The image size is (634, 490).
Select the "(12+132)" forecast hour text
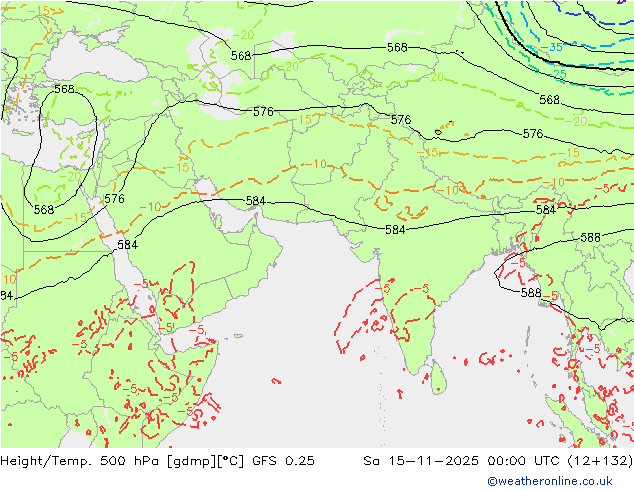[x=600, y=460]
